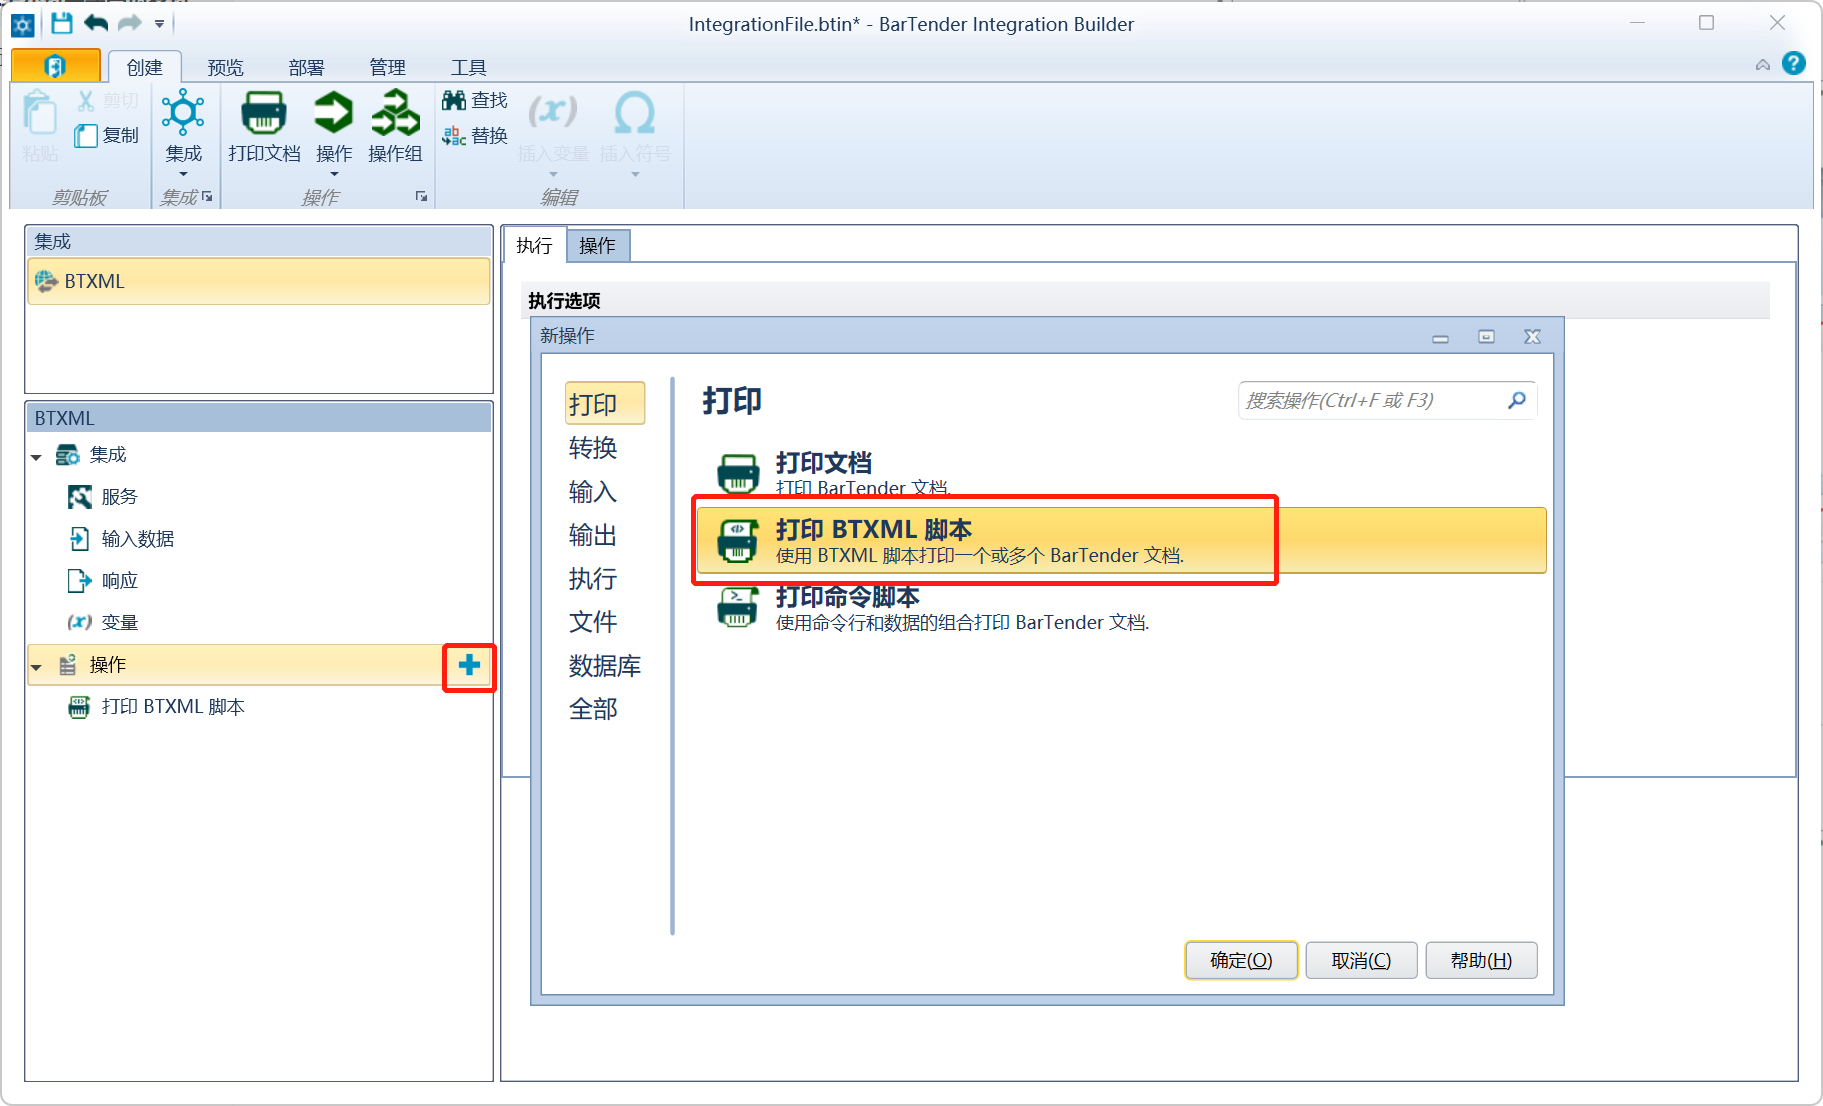1823x1106 pixels.
Task: Open the quick access toolbar customize dropdown
Action: [159, 23]
